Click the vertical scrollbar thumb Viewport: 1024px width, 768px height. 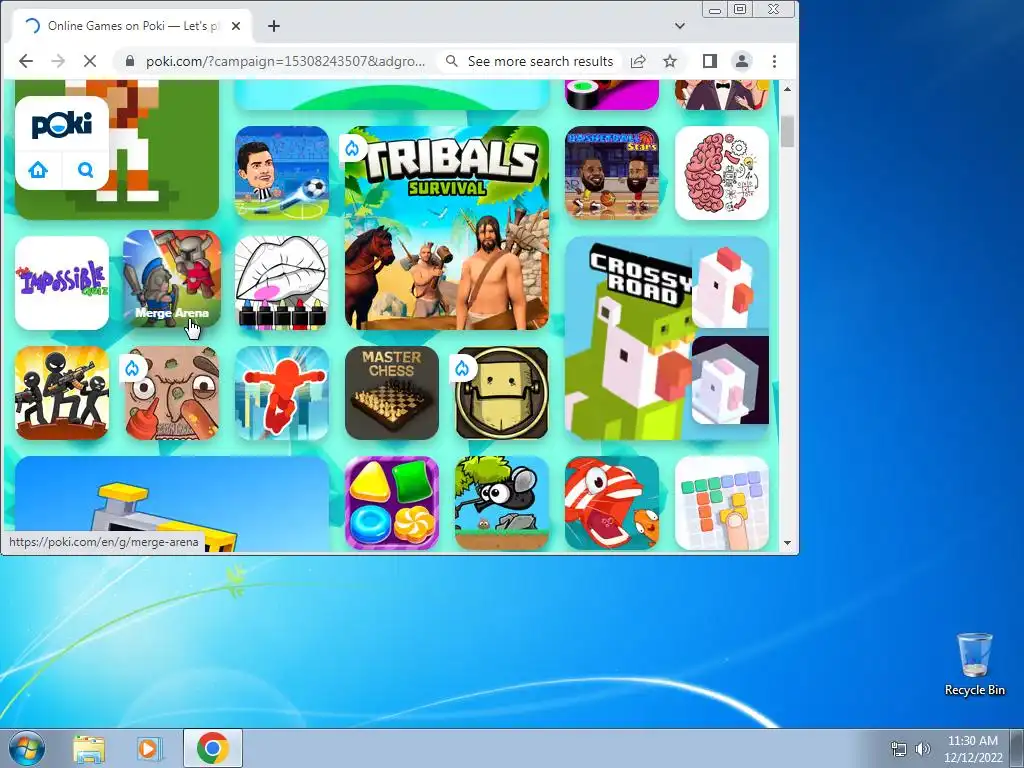point(788,131)
